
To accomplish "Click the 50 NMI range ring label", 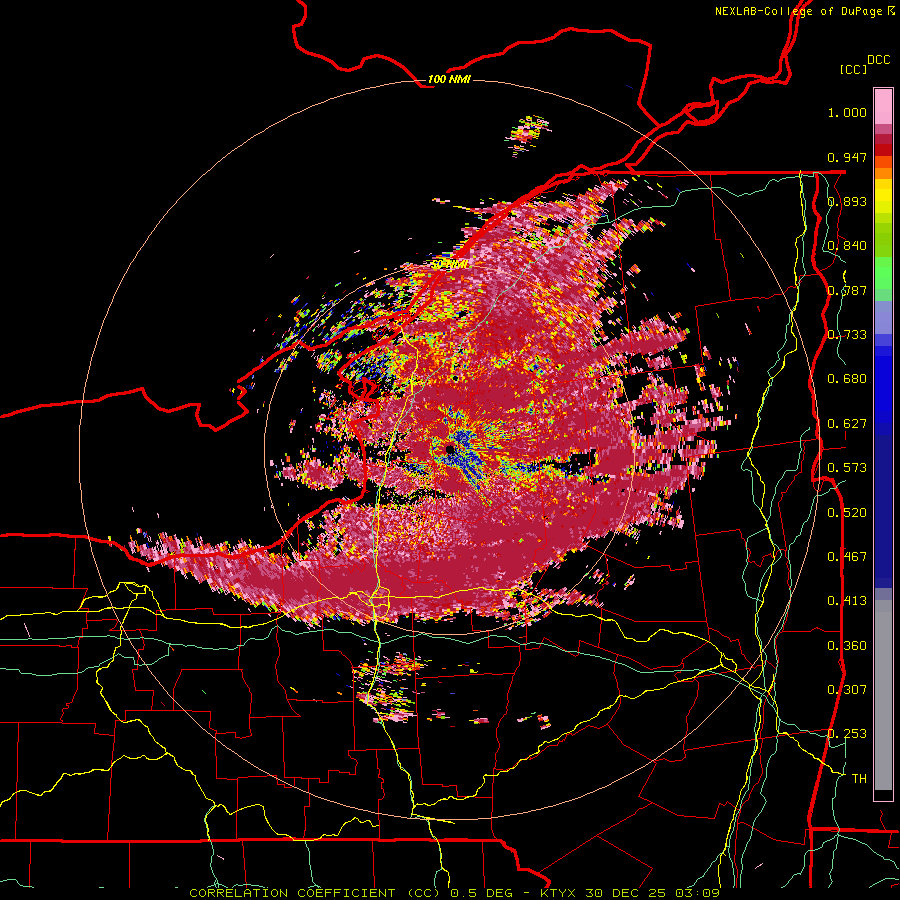I will pyautogui.click(x=449, y=265).
